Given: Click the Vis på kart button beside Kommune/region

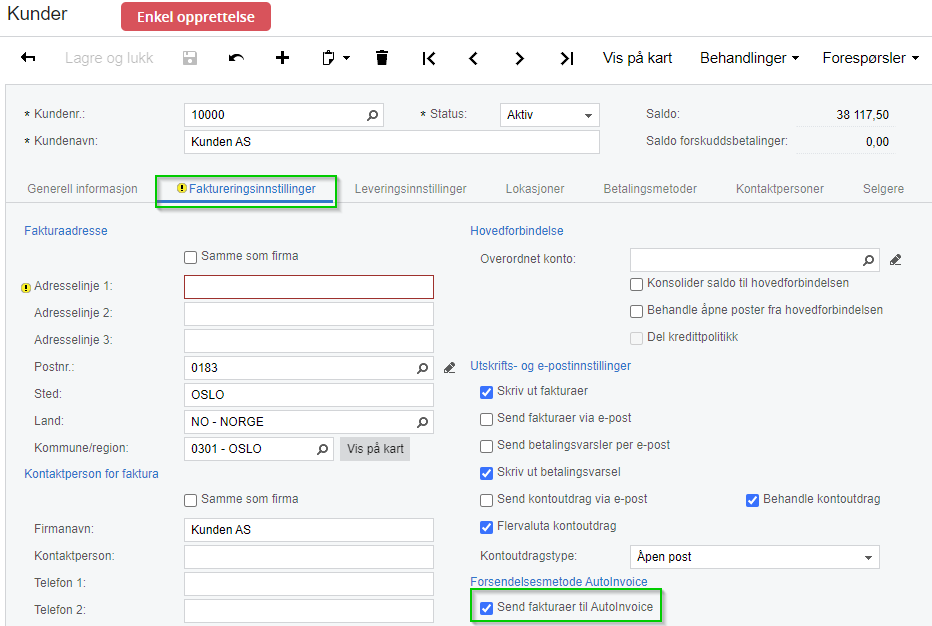Looking at the screenshot, I should tap(374, 448).
